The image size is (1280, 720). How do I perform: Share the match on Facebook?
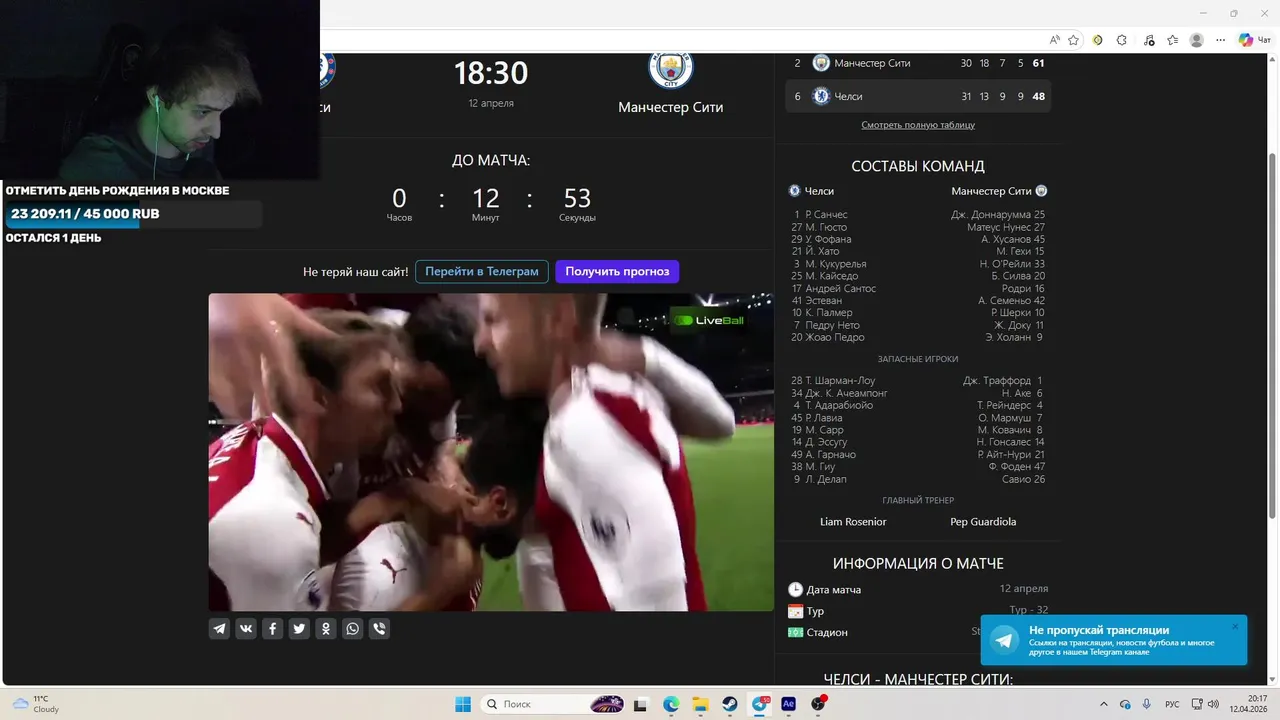(x=272, y=629)
